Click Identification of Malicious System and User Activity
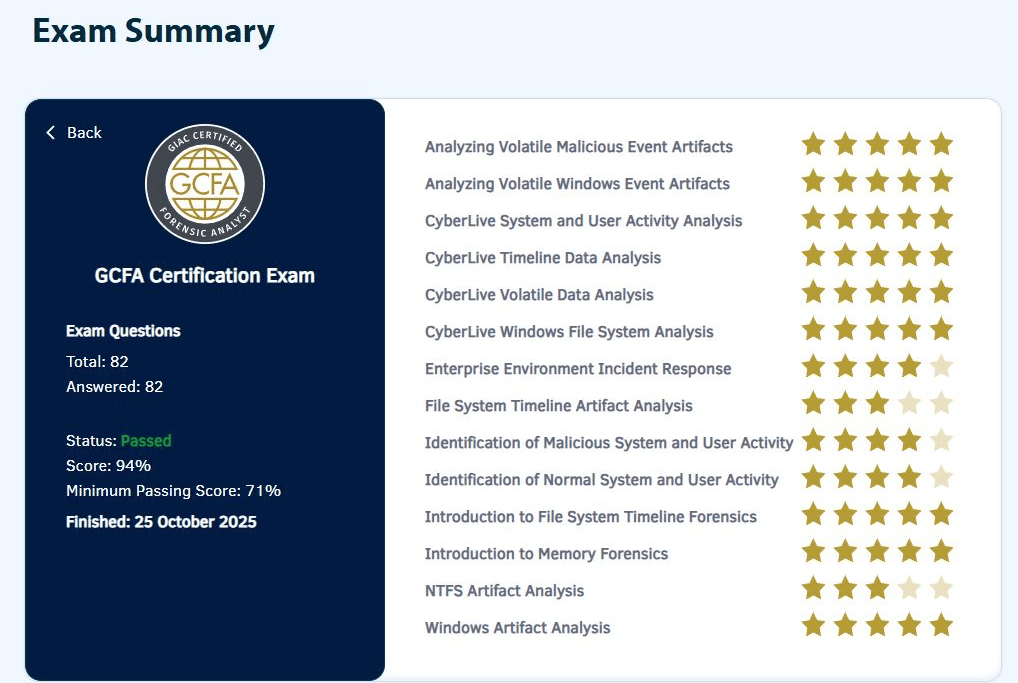The height and width of the screenshot is (683, 1018). coord(609,443)
